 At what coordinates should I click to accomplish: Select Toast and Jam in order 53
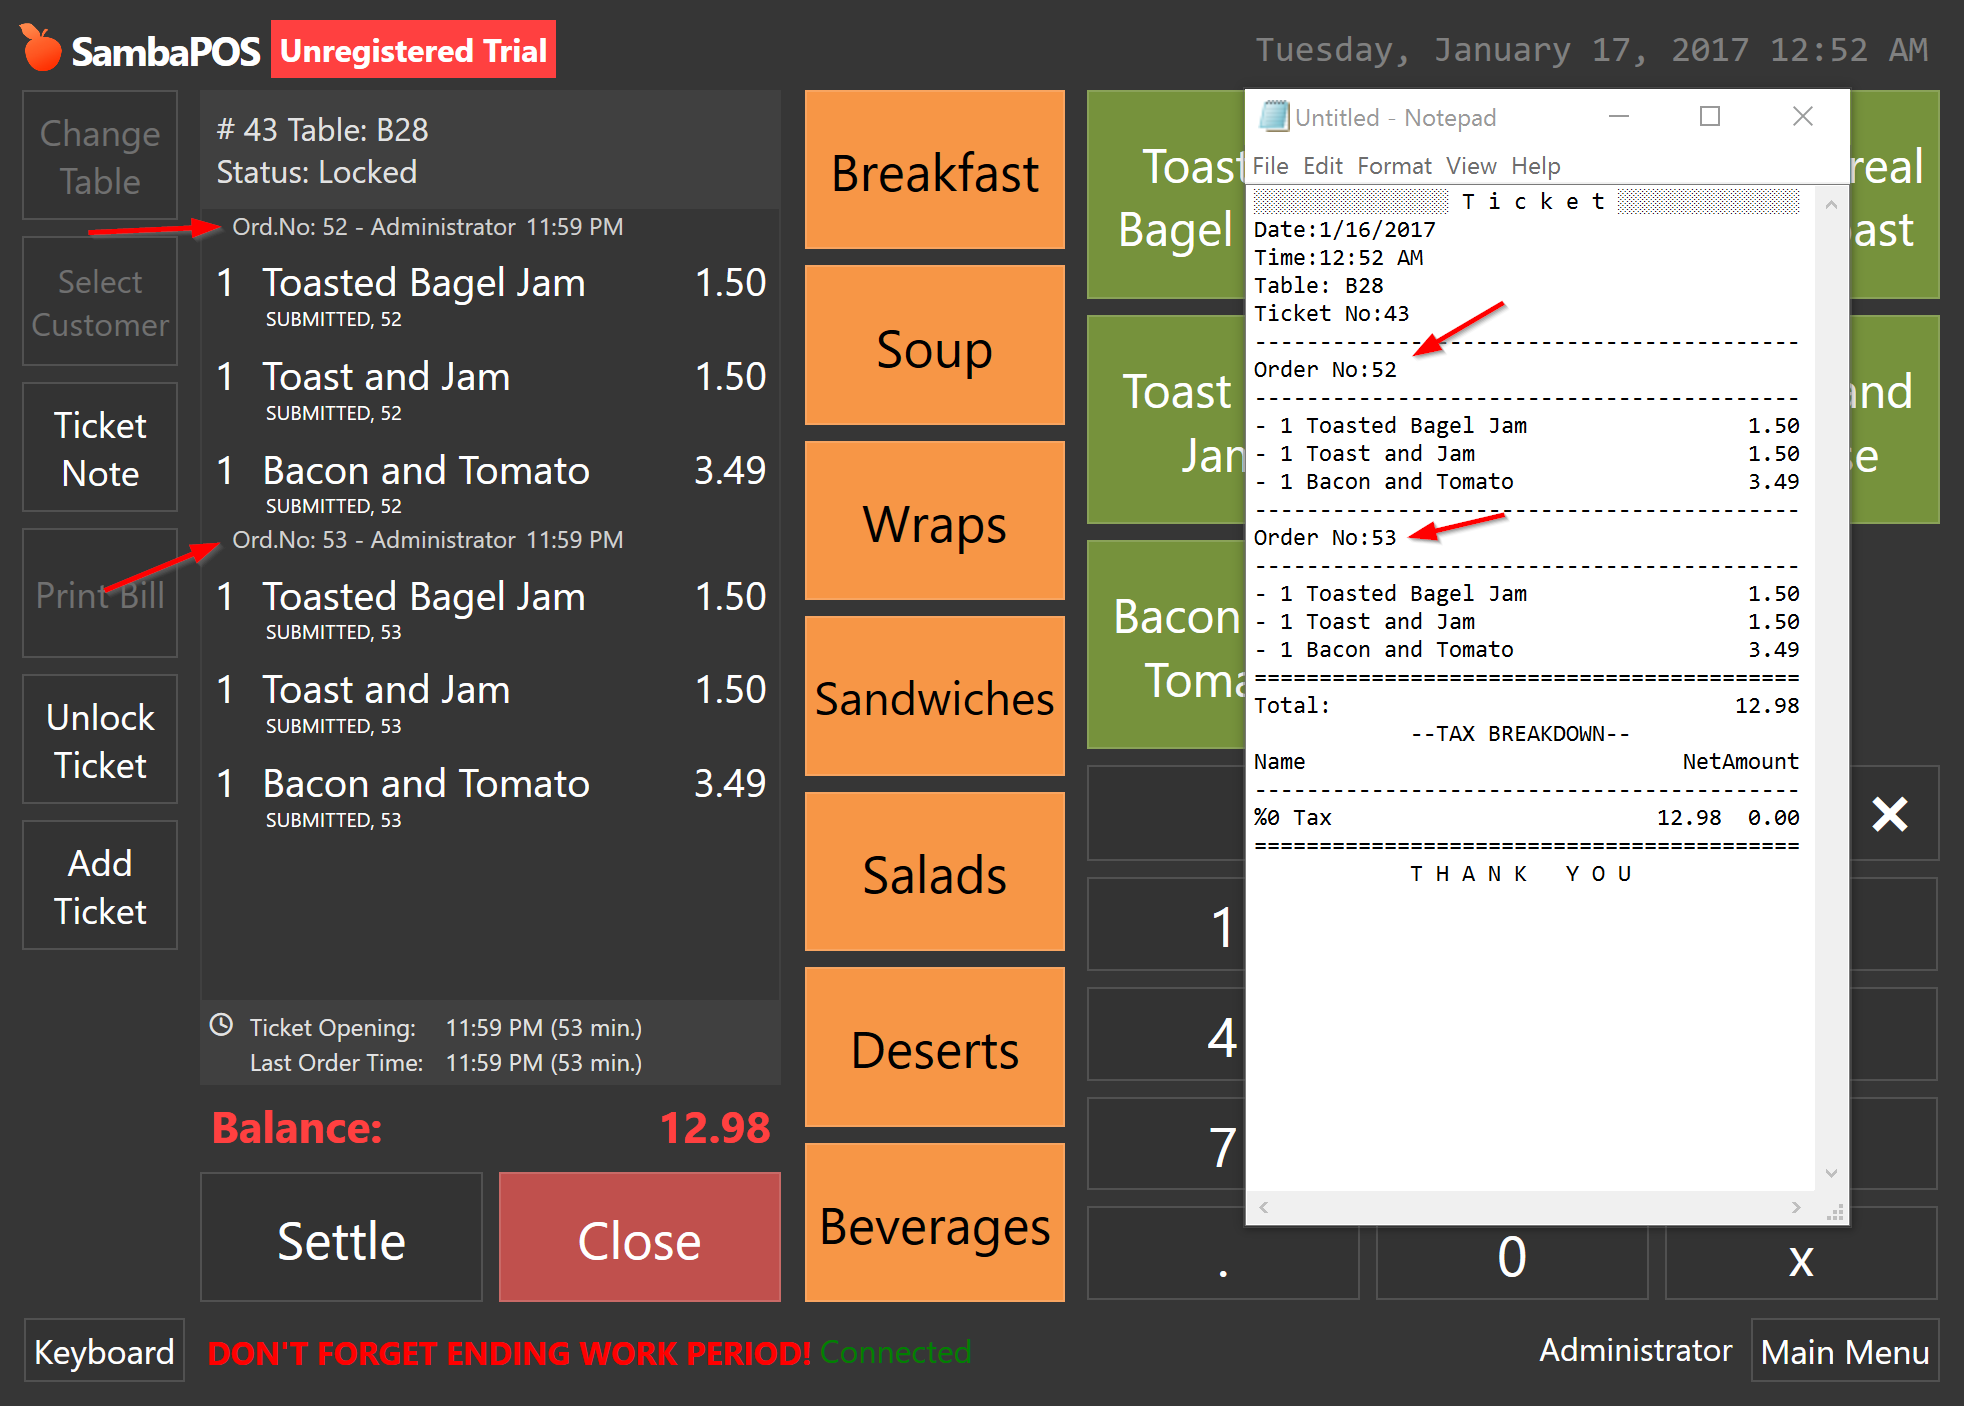tap(490, 703)
